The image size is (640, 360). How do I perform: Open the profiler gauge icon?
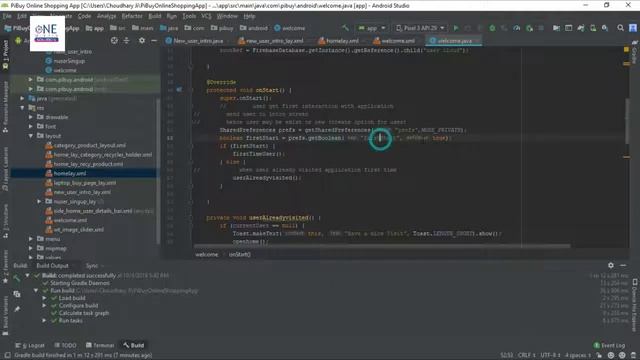[x=517, y=28]
